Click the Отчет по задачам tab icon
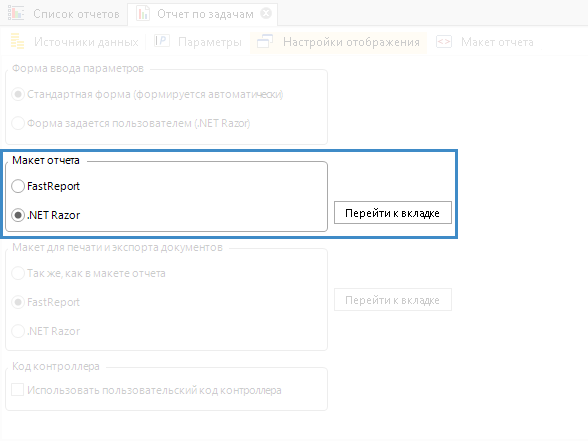The width and height of the screenshot is (588, 441). tap(143, 14)
